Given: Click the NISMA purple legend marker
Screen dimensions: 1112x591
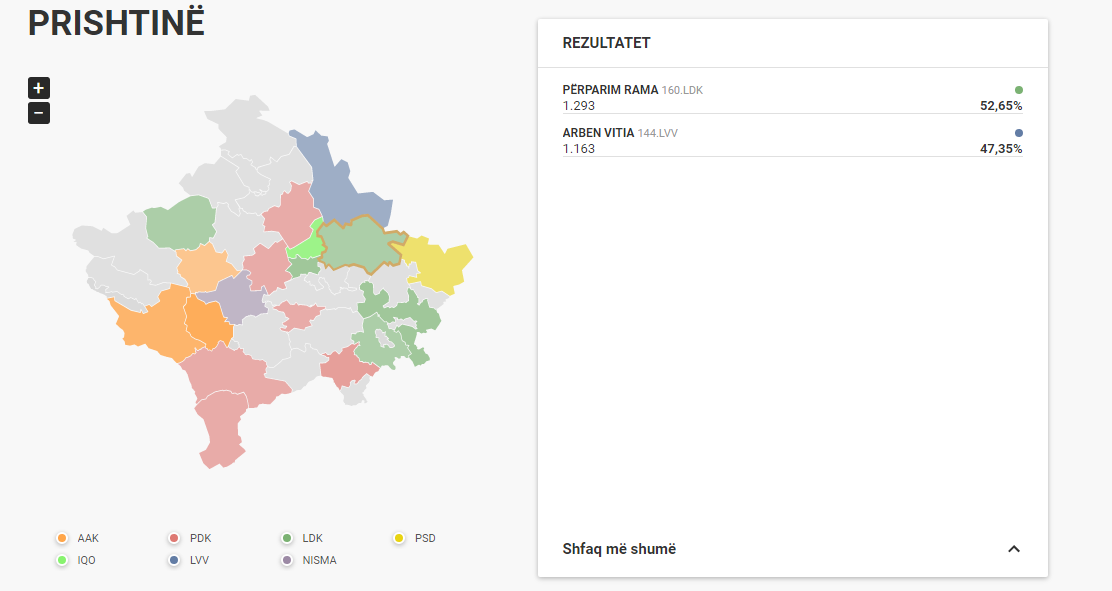Looking at the screenshot, I should [287, 560].
